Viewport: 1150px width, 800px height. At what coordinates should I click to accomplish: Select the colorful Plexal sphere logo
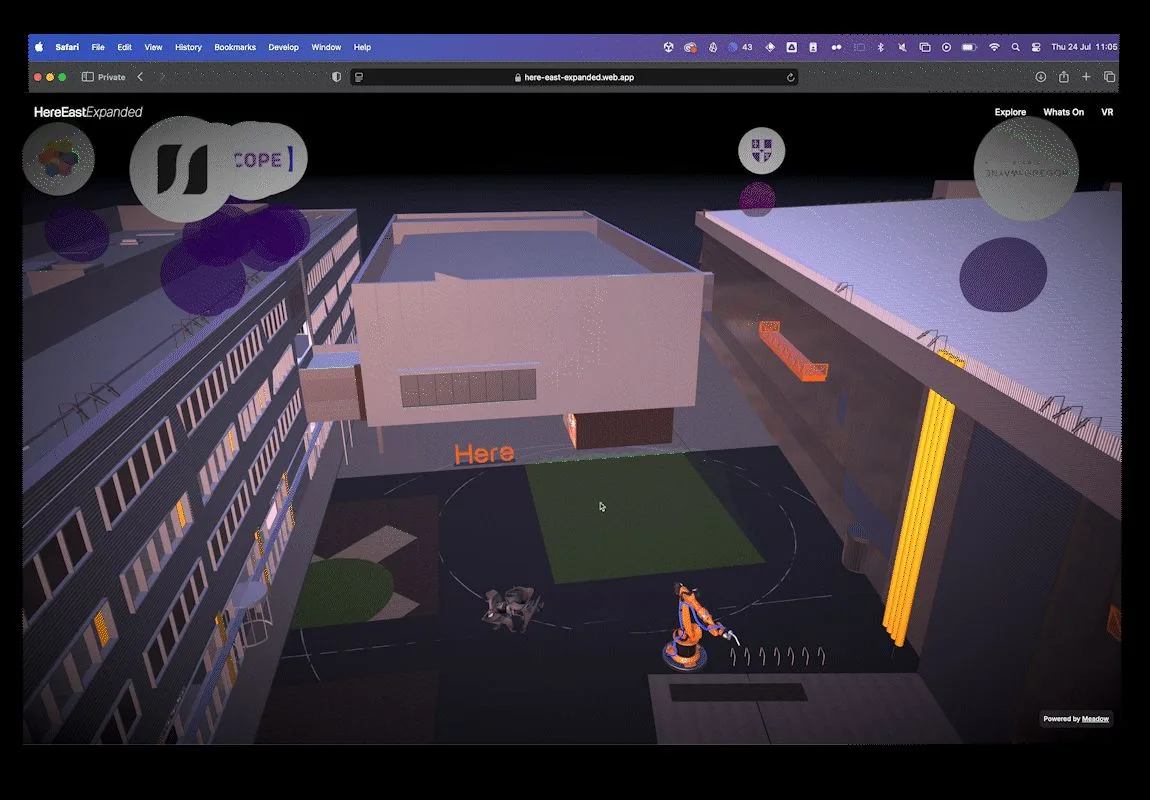[x=57, y=158]
